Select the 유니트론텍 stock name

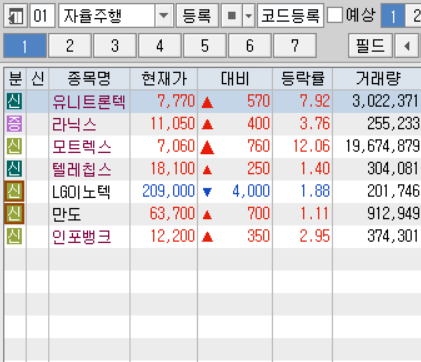pyautogui.click(x=89, y=102)
